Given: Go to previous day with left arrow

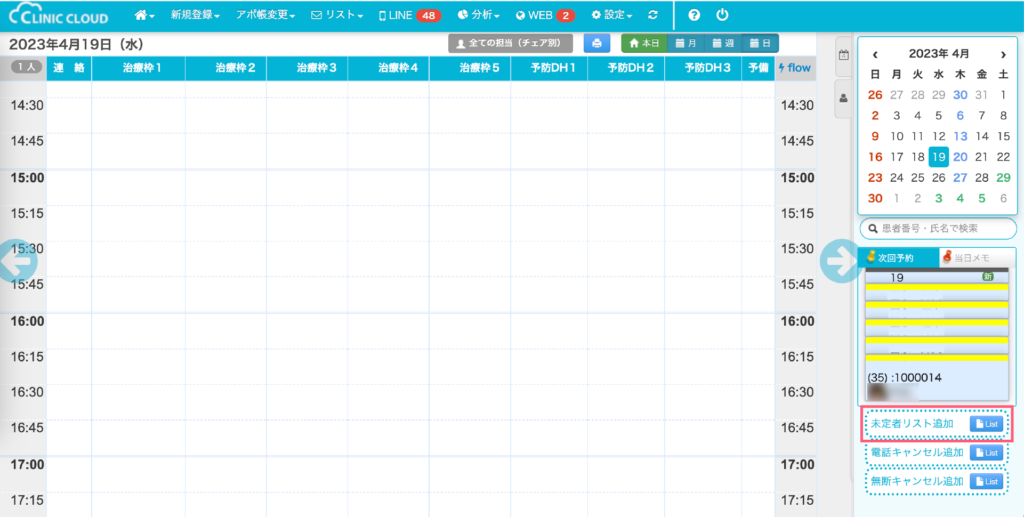Looking at the screenshot, I should [x=19, y=260].
